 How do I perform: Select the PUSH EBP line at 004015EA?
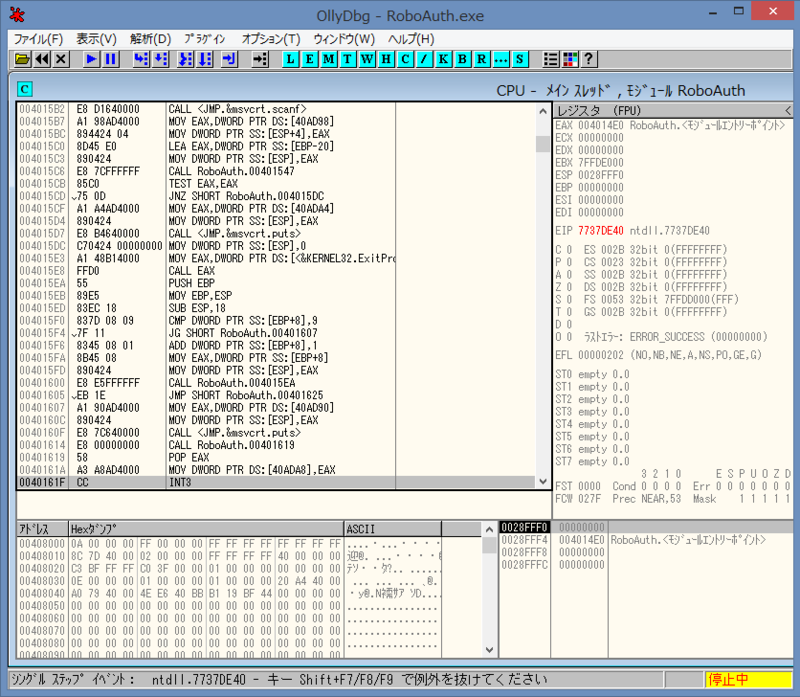coord(276,283)
